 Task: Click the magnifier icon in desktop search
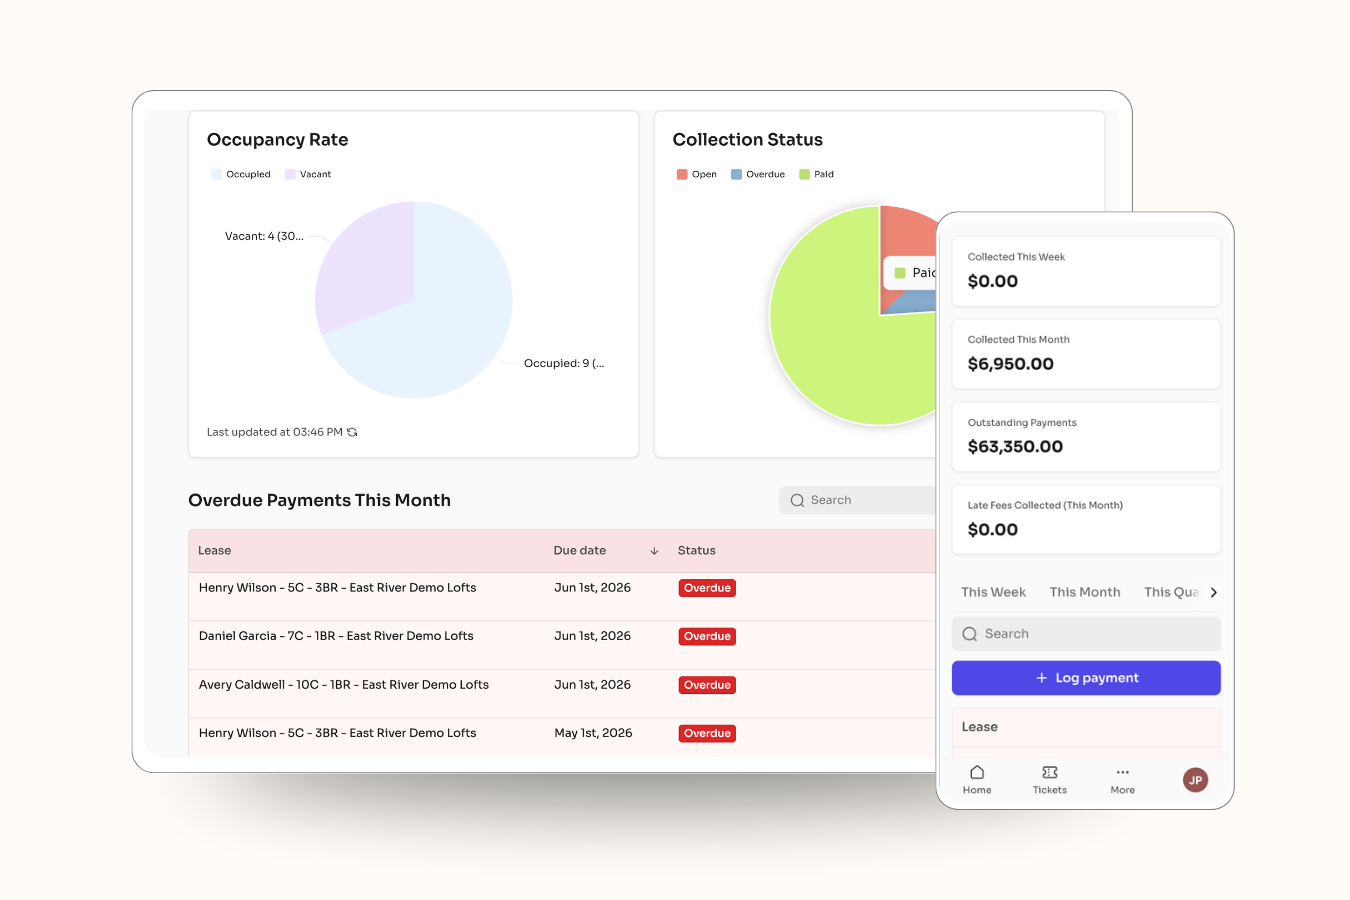[797, 500]
